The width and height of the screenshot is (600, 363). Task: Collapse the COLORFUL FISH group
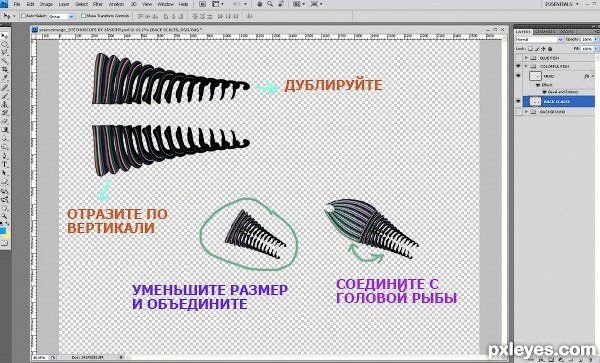[527, 66]
